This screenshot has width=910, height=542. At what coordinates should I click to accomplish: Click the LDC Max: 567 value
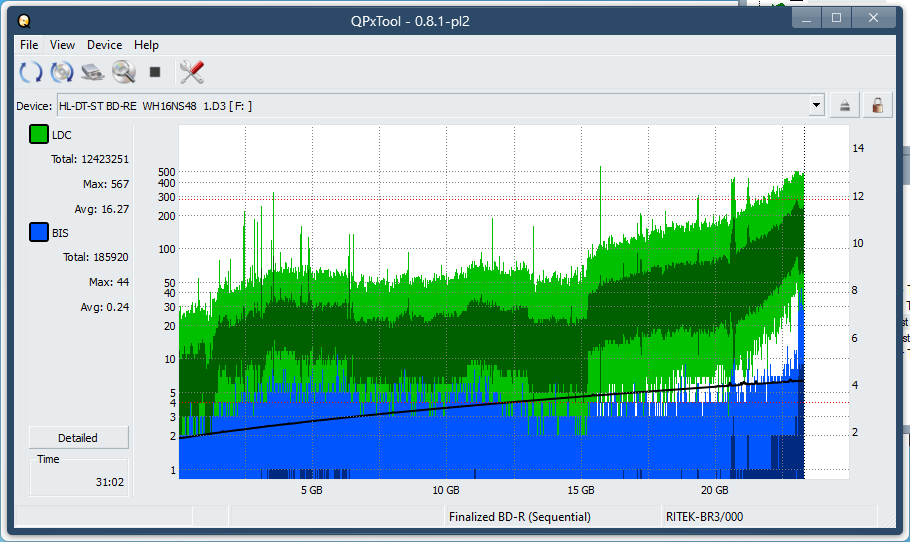[x=106, y=184]
